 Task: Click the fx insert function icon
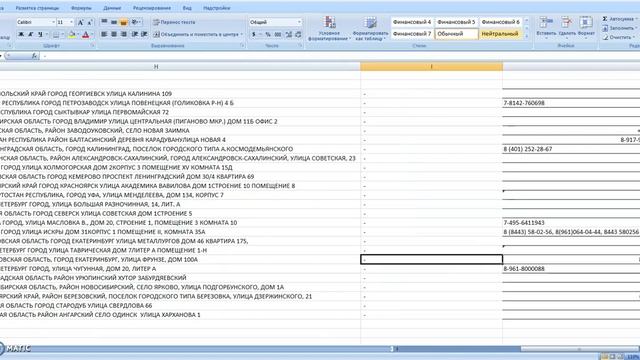[x=35, y=56]
